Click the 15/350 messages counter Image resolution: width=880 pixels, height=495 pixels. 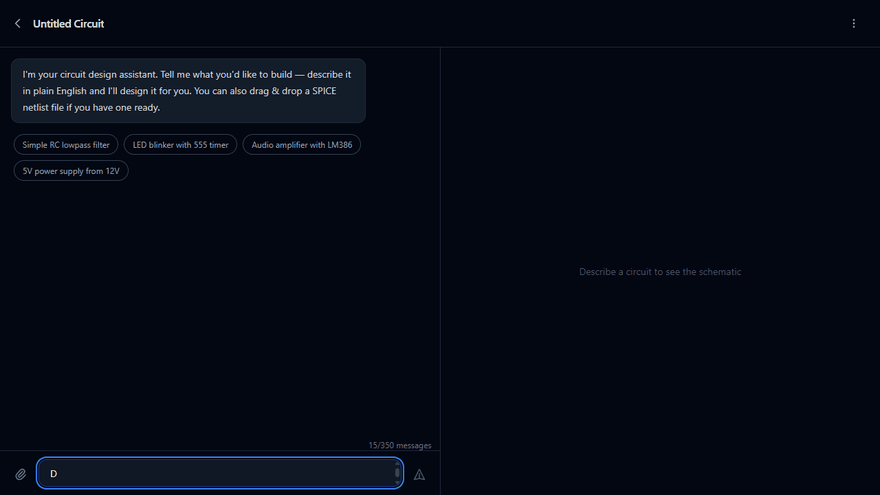[399, 445]
